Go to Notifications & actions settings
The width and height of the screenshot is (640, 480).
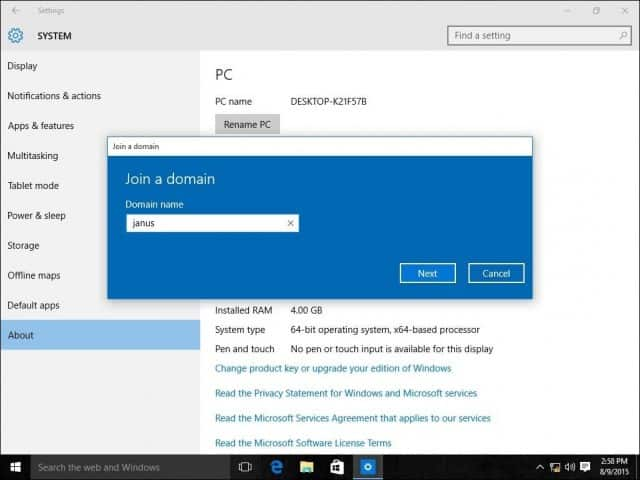pyautogui.click(x=54, y=96)
